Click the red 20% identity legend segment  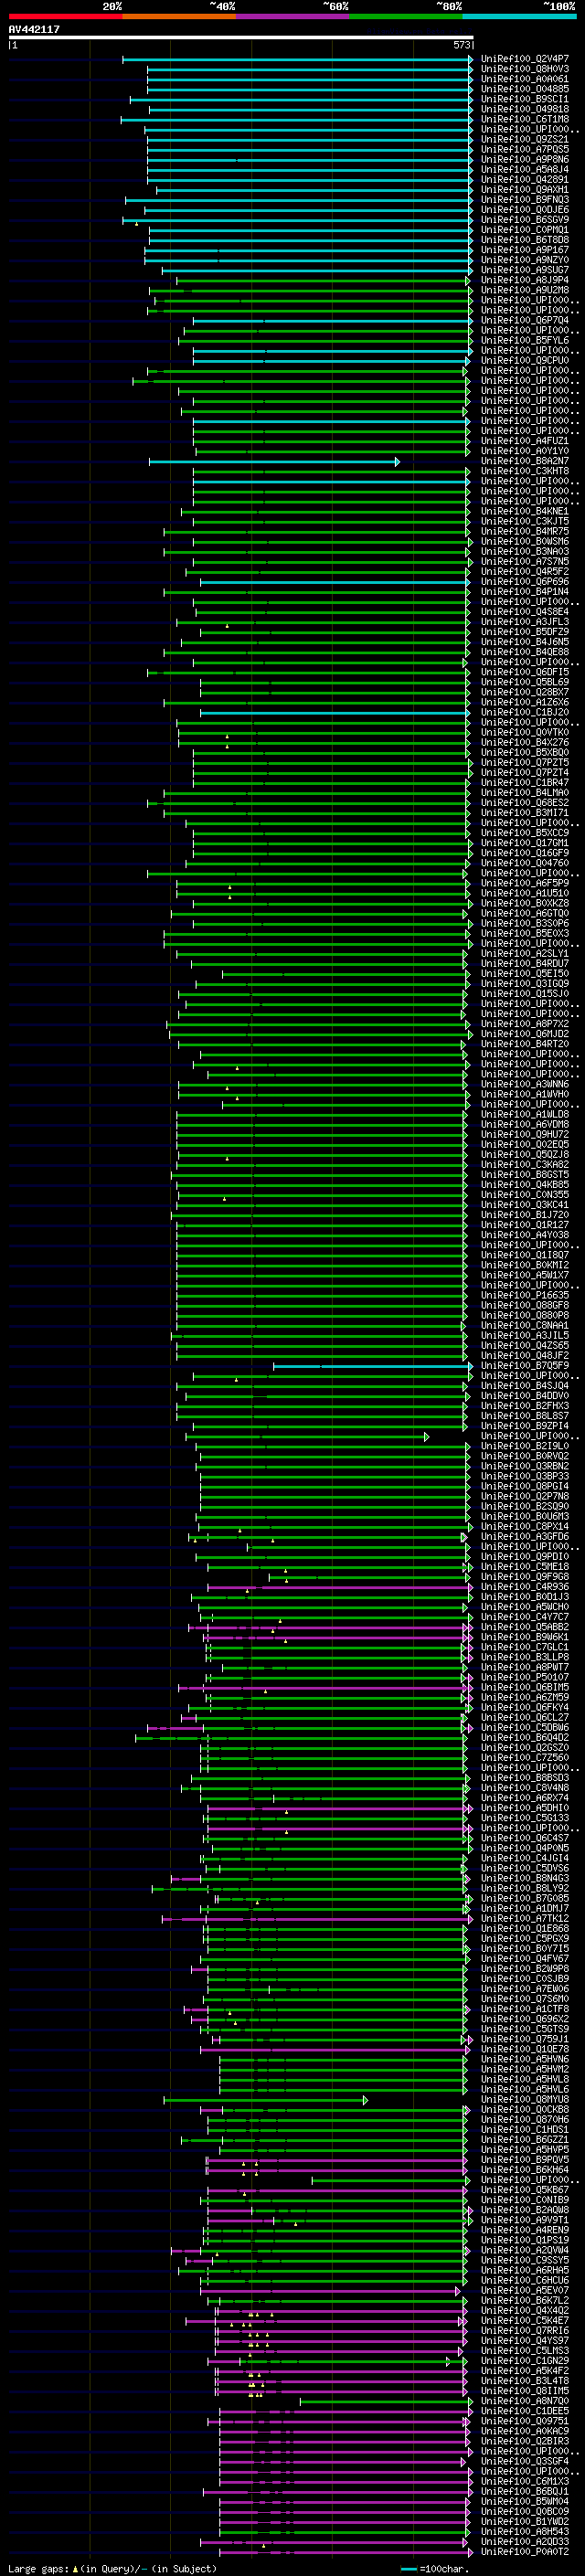pos(65,16)
